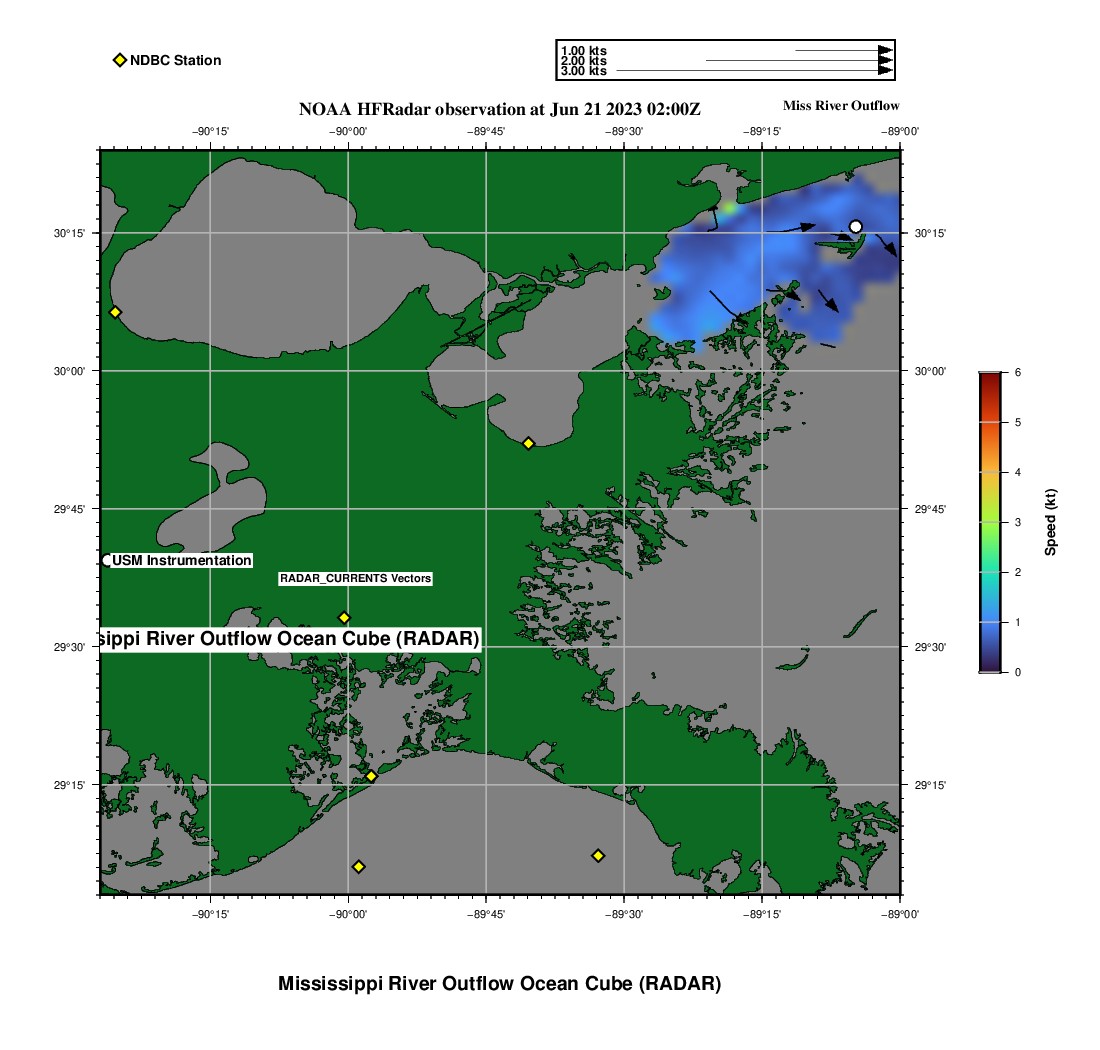Select the offshore NDBC diamond nearest the -89°30' meridian
Image resolution: width=1100 pixels, height=1050 pixels.
click(x=598, y=855)
